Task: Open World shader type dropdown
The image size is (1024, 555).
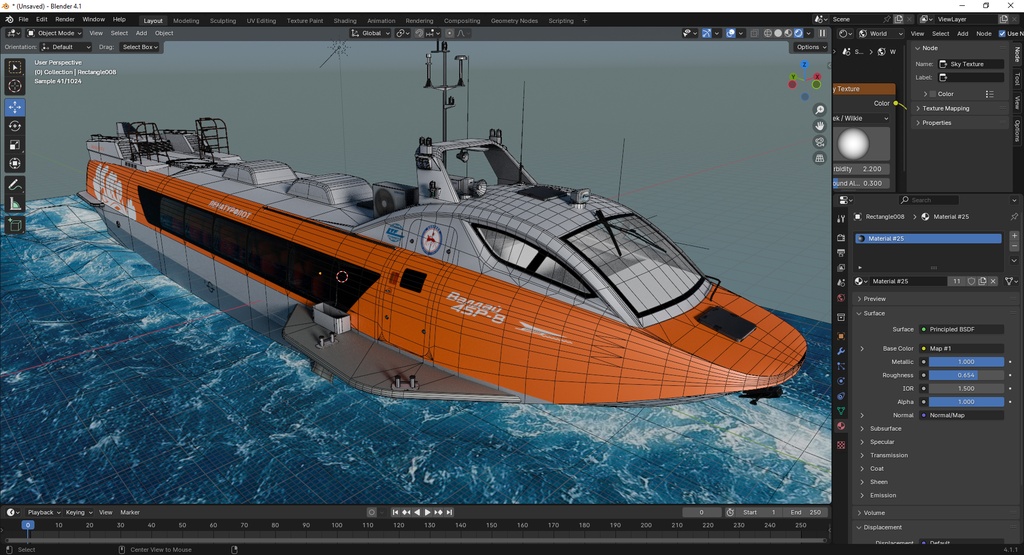Action: [882, 33]
